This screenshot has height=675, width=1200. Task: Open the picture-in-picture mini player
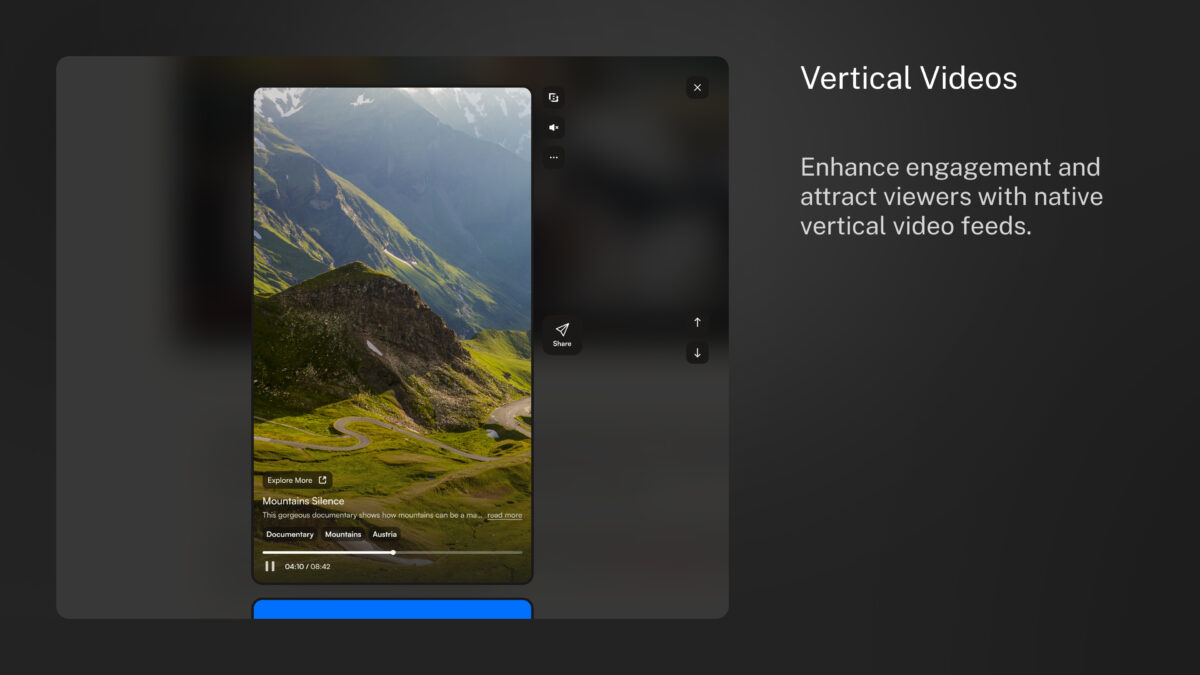pos(553,96)
